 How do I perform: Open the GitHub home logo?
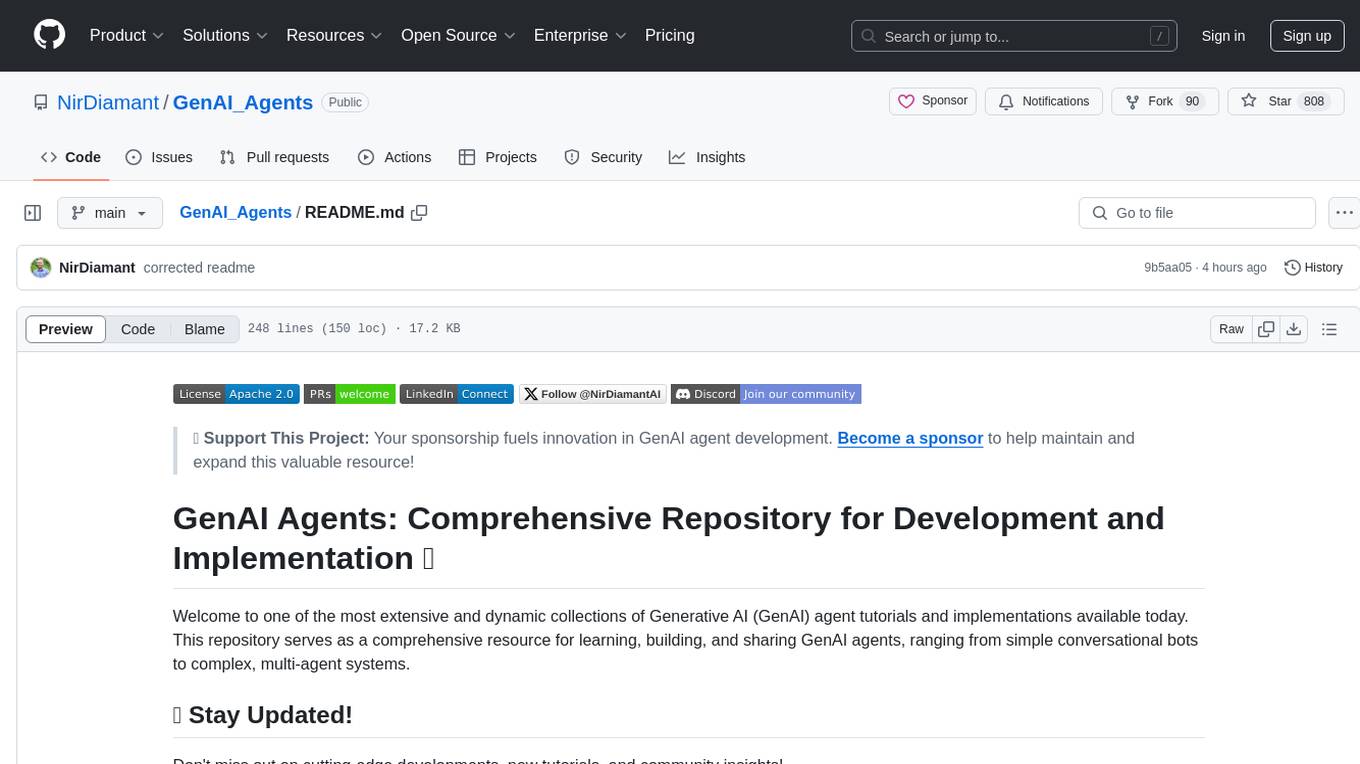pos(49,35)
